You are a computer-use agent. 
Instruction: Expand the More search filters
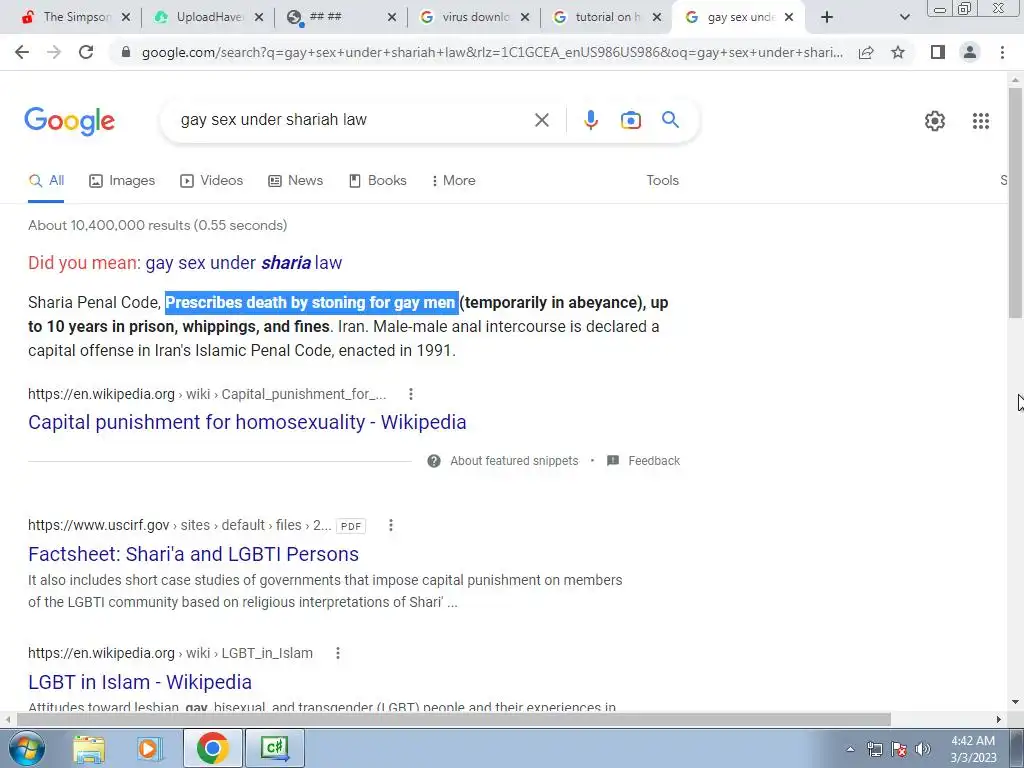[x=453, y=181]
